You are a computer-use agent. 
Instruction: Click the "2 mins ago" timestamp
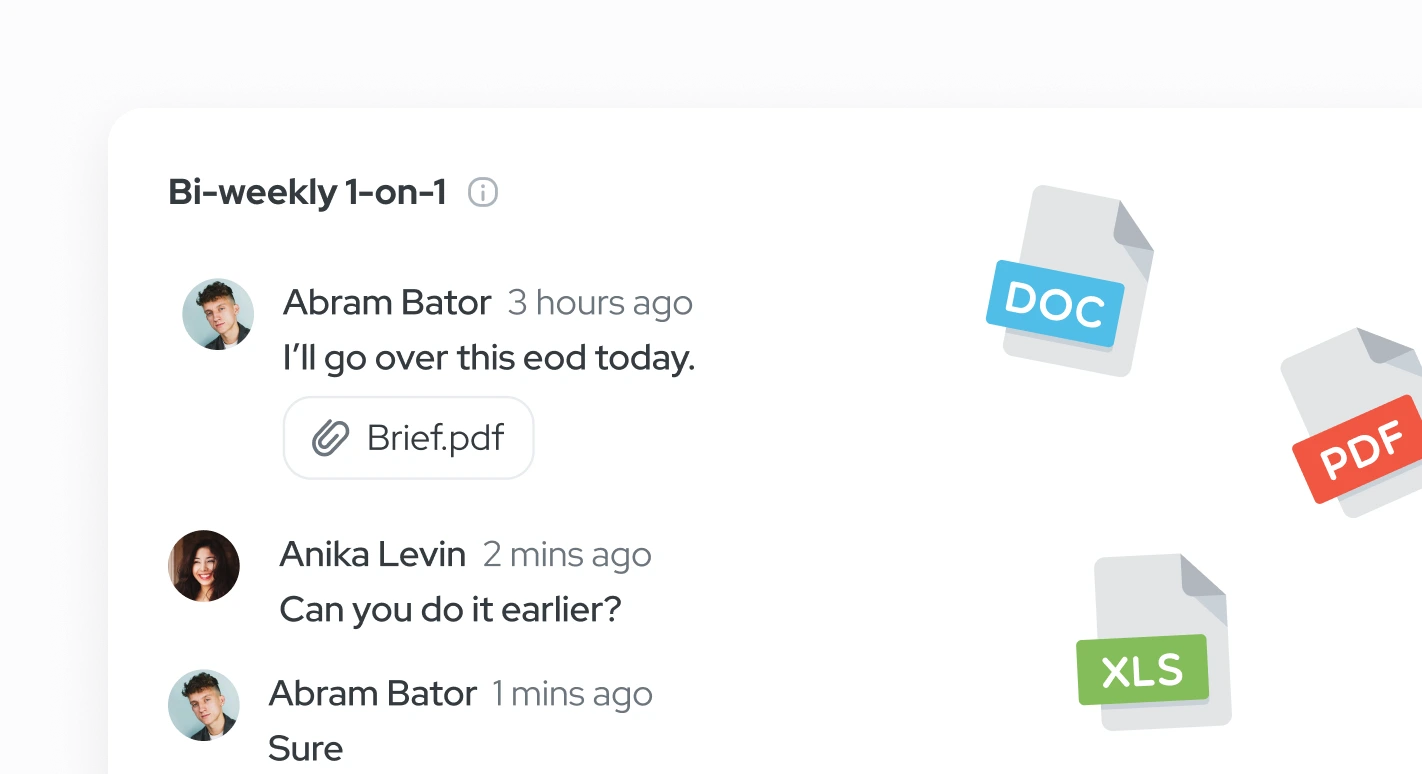point(567,555)
